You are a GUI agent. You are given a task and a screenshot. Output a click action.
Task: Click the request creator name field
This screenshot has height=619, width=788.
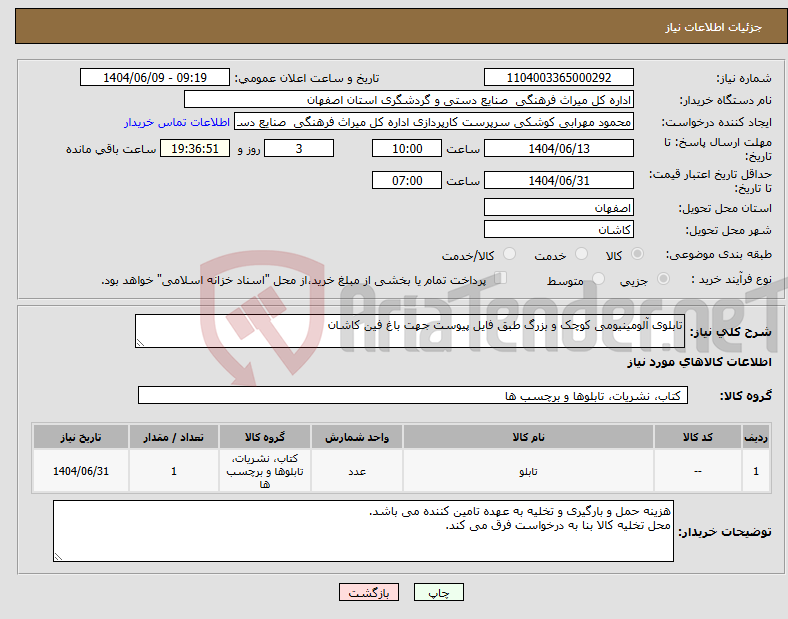pos(434,122)
